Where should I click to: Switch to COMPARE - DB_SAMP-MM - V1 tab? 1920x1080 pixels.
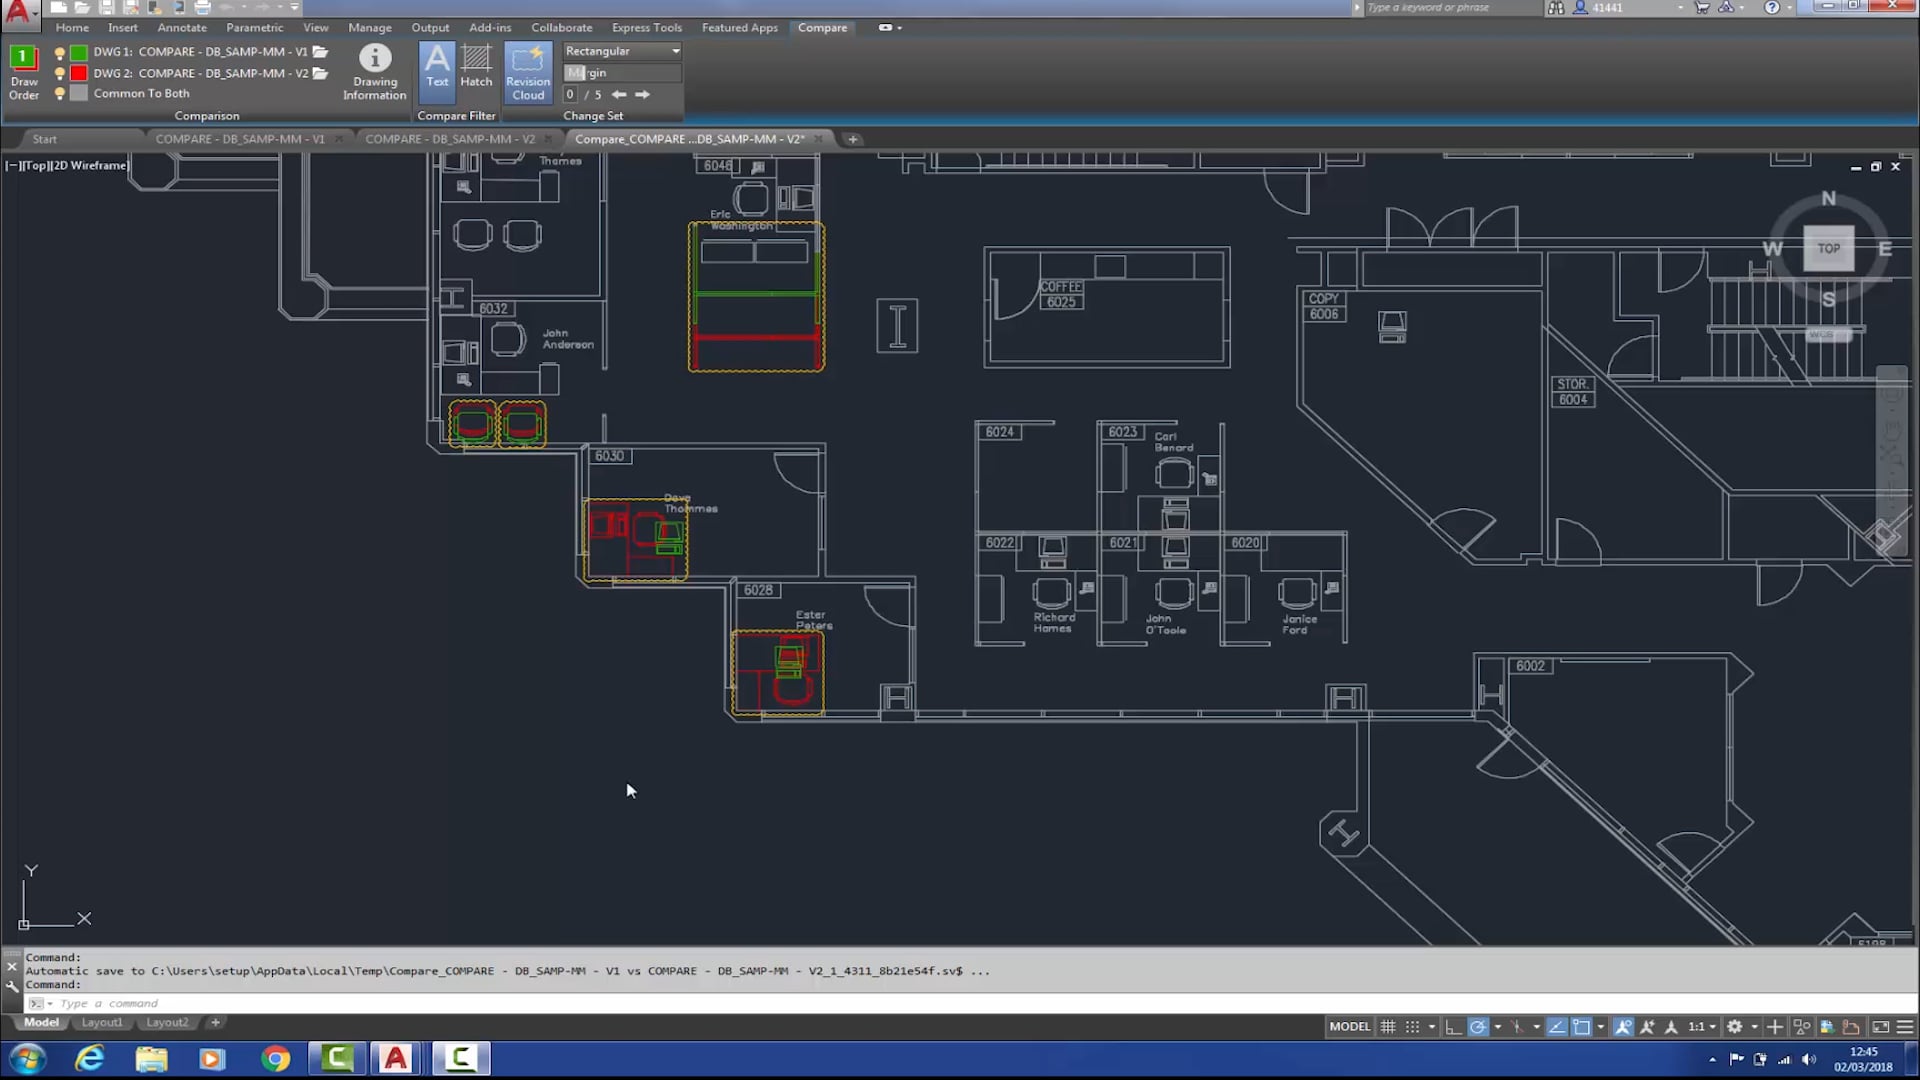click(241, 138)
